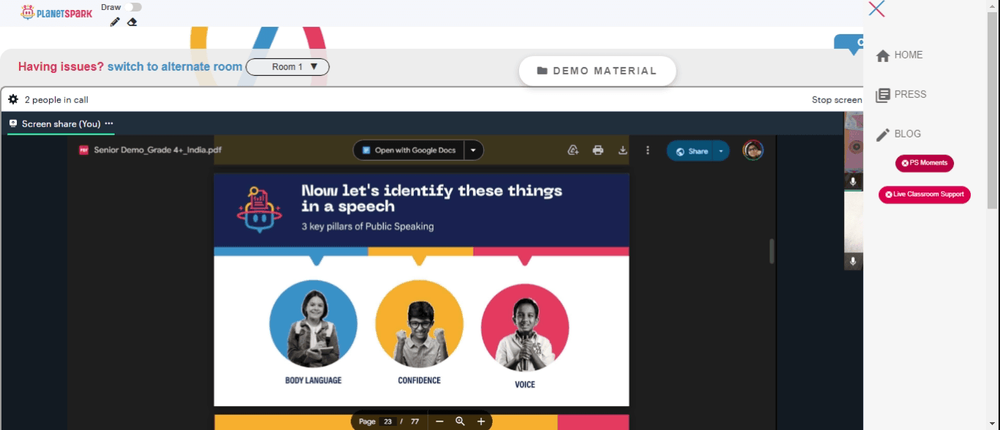Image resolution: width=1000 pixels, height=430 pixels.
Task: Click the add to Drive icon
Action: (573, 151)
